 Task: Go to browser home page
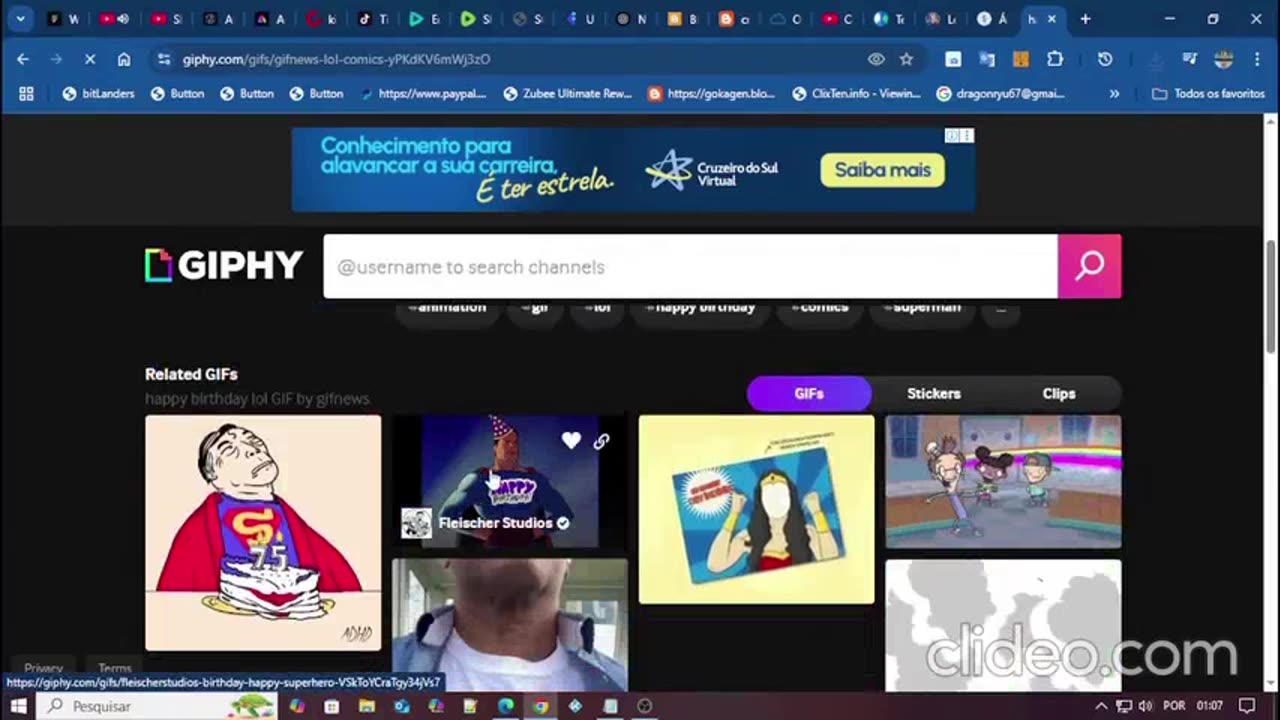(x=124, y=59)
